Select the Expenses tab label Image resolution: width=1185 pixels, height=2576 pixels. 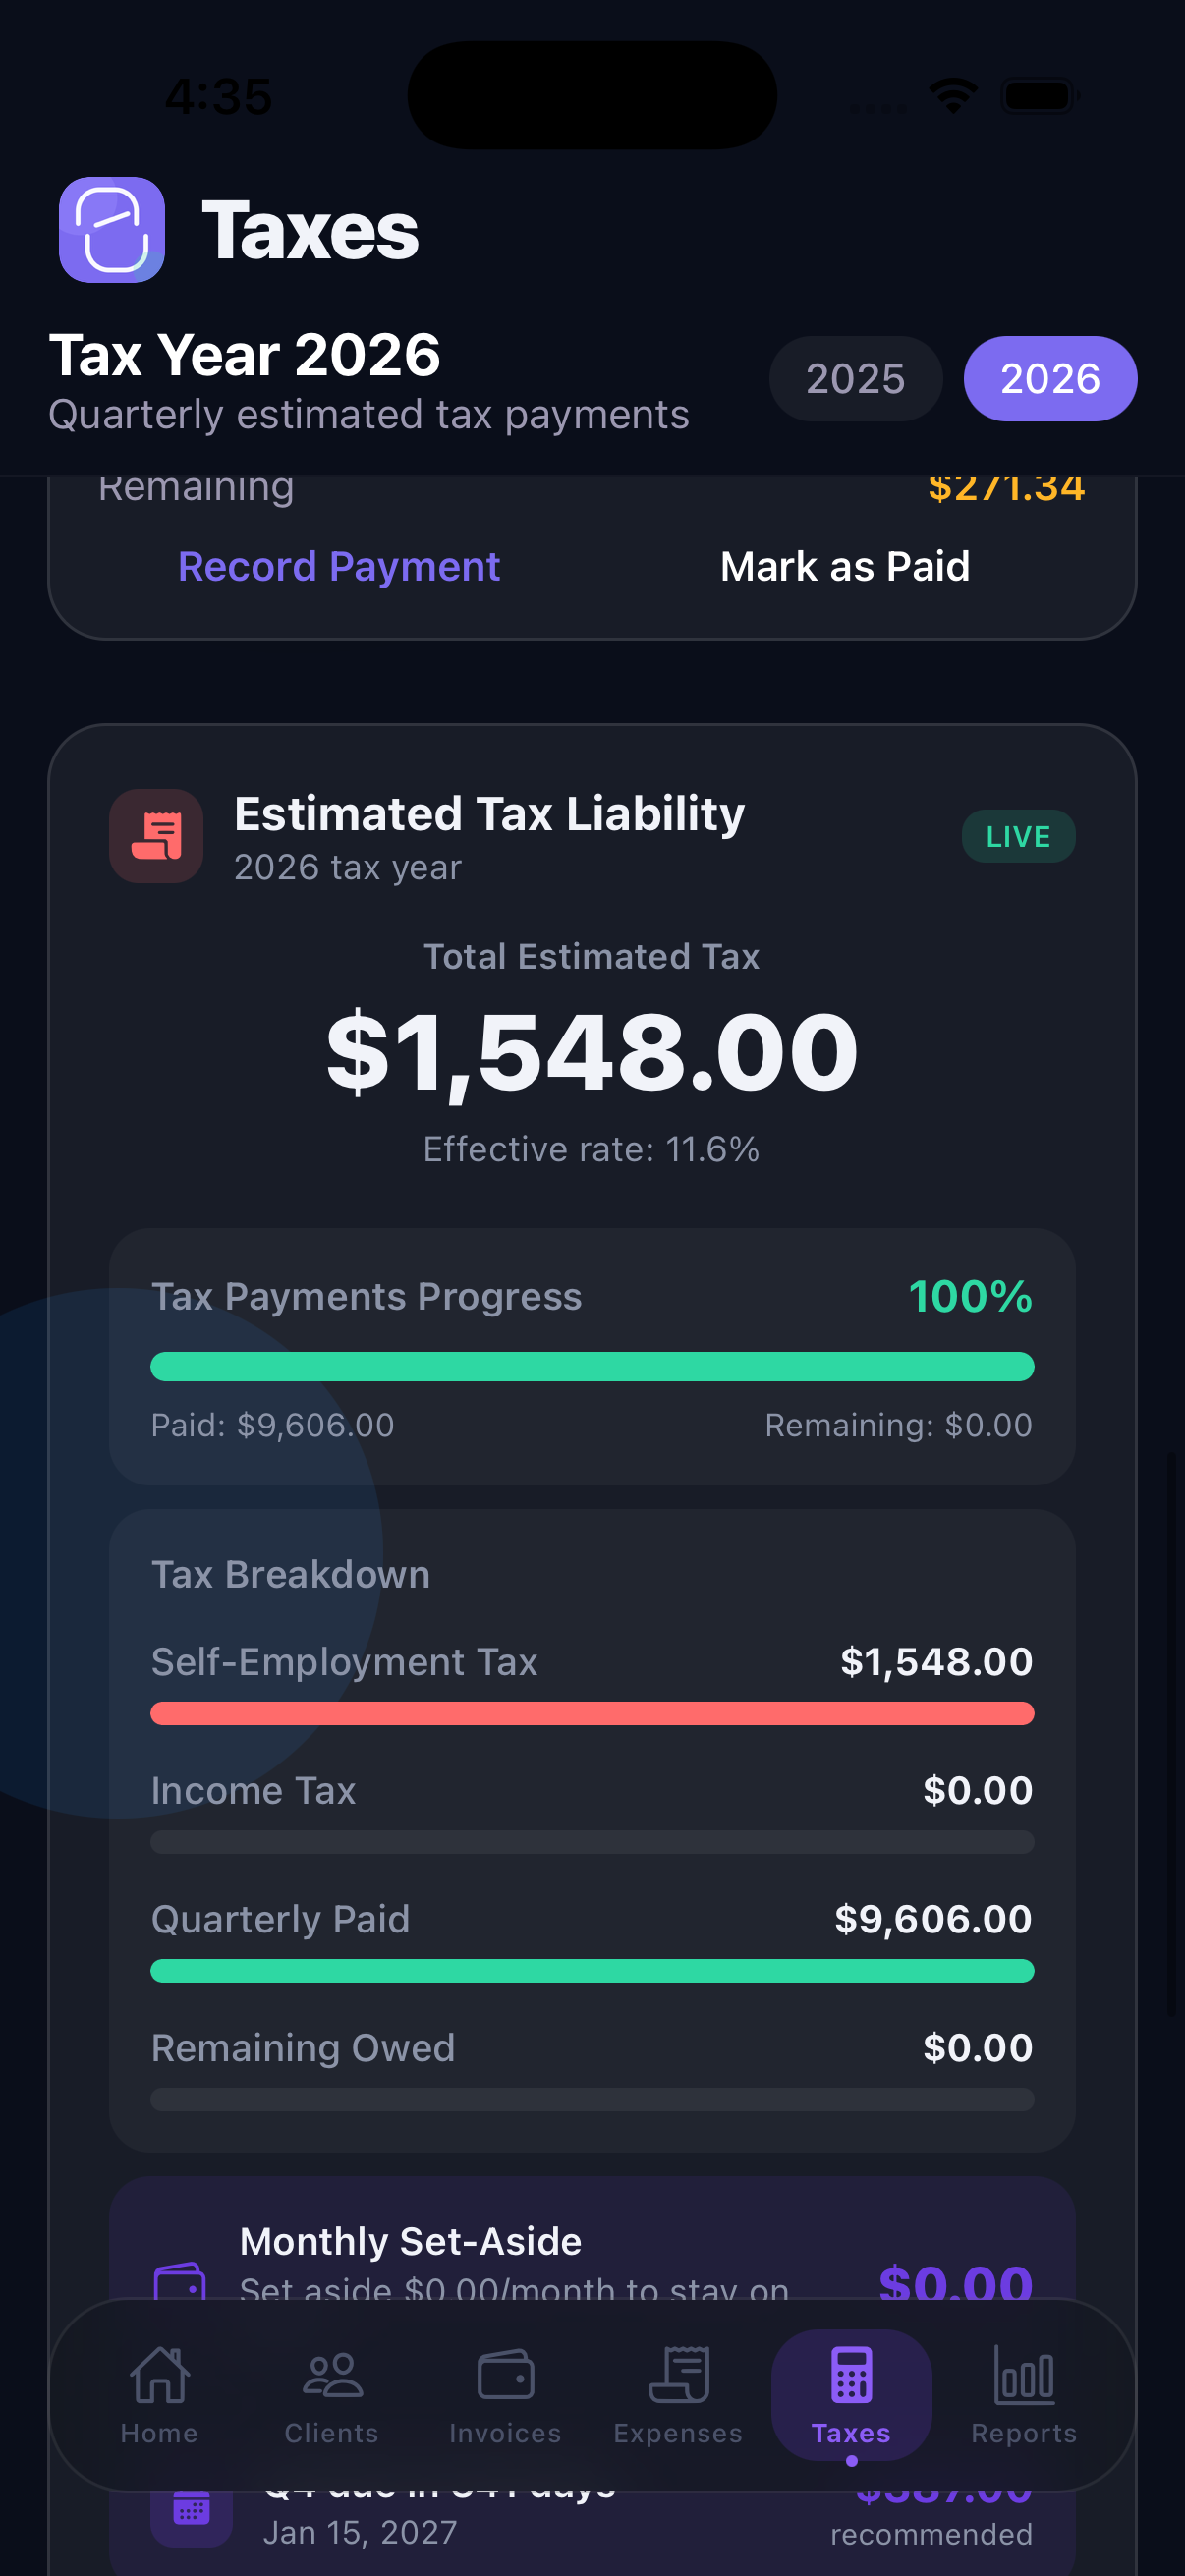tap(678, 2434)
